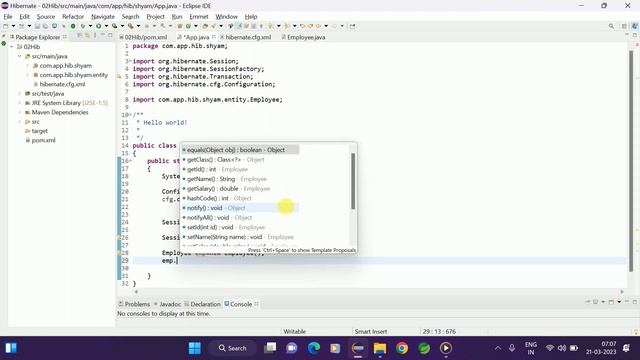The height and width of the screenshot is (360, 640).
Task: Open Microsoft Edge from taskbar
Action: [313, 348]
